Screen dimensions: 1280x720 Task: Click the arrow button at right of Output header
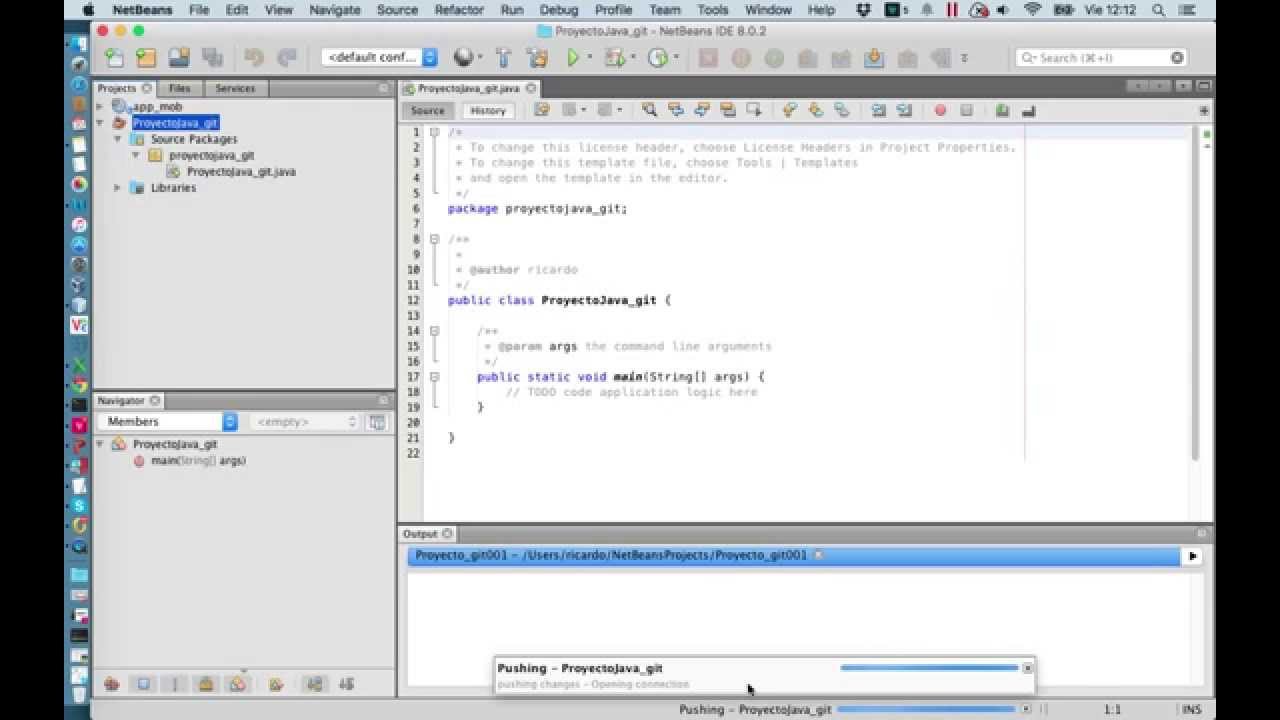pyautogui.click(x=1192, y=556)
